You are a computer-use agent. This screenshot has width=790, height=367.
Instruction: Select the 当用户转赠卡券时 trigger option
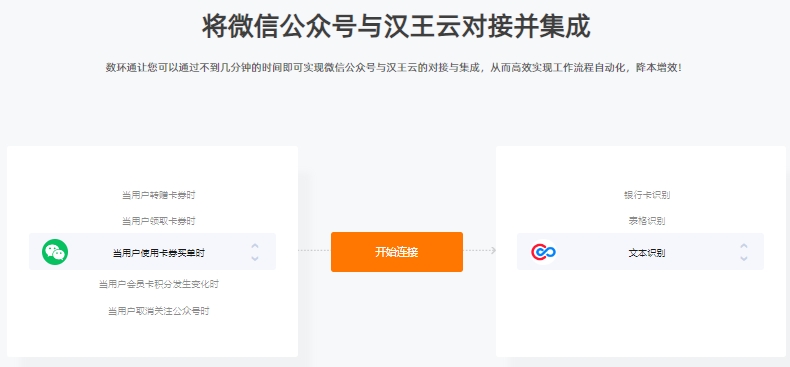click(159, 195)
